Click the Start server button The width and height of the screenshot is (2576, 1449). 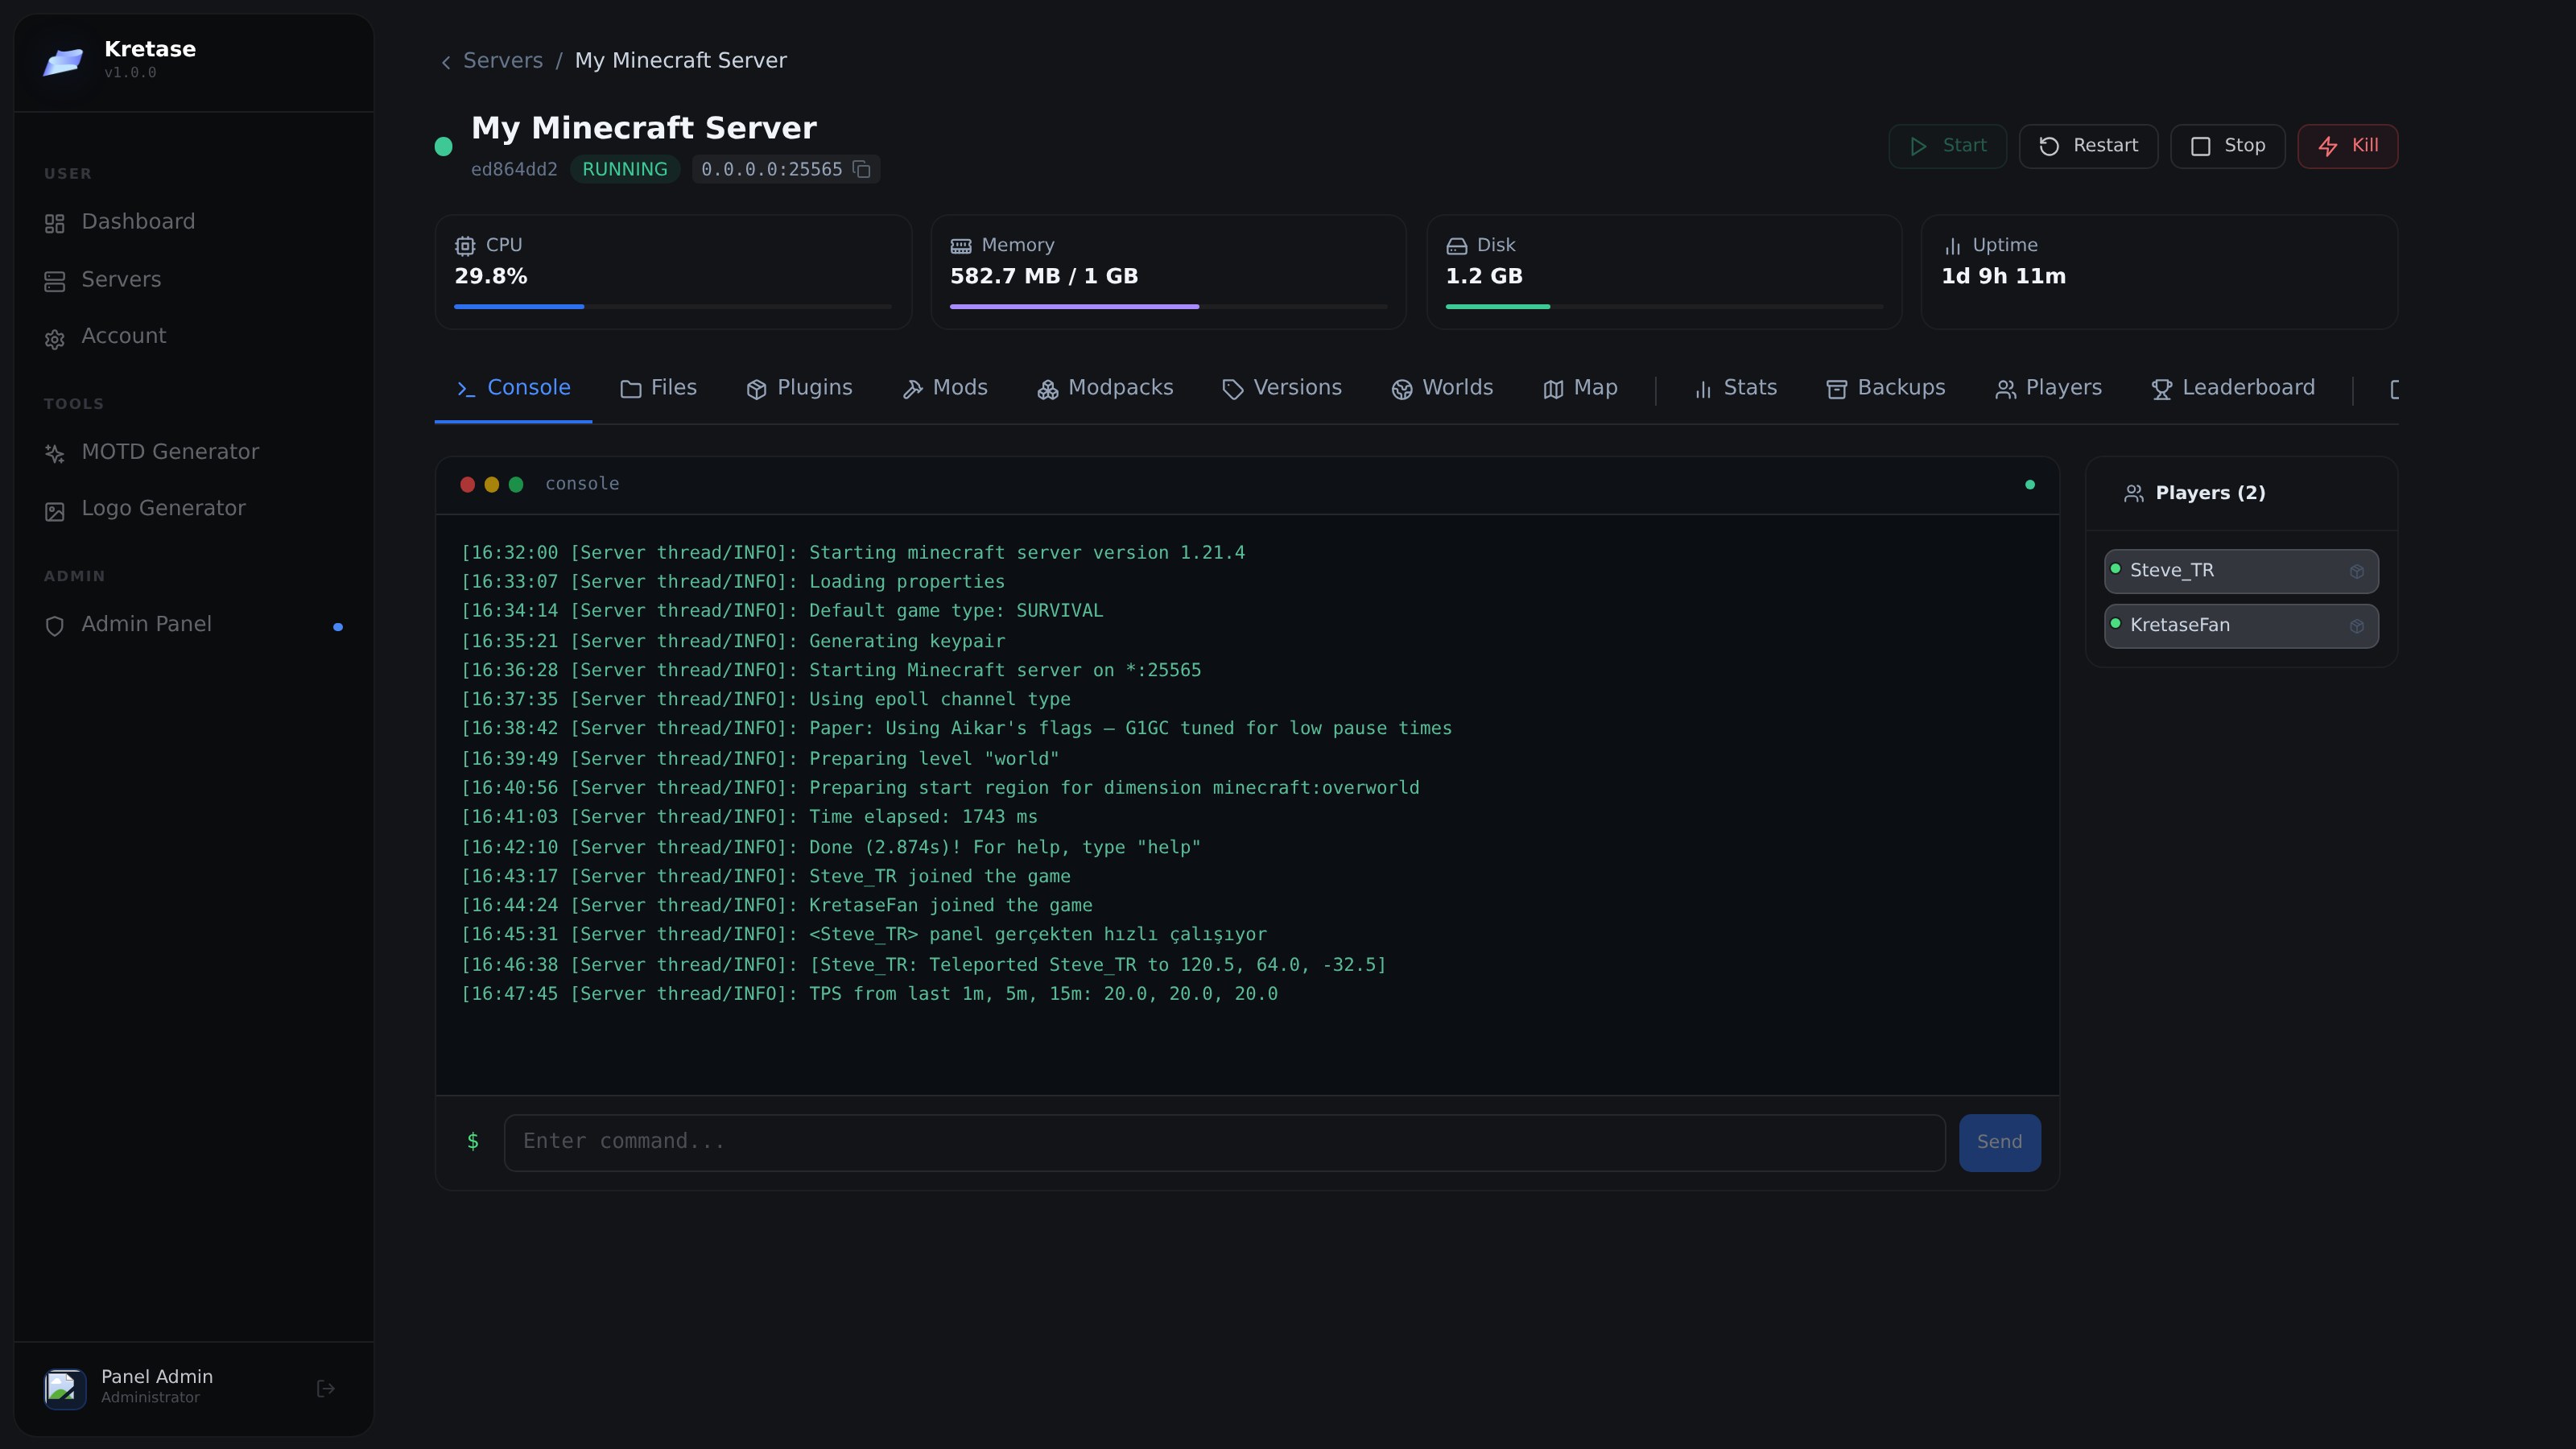(x=1947, y=146)
